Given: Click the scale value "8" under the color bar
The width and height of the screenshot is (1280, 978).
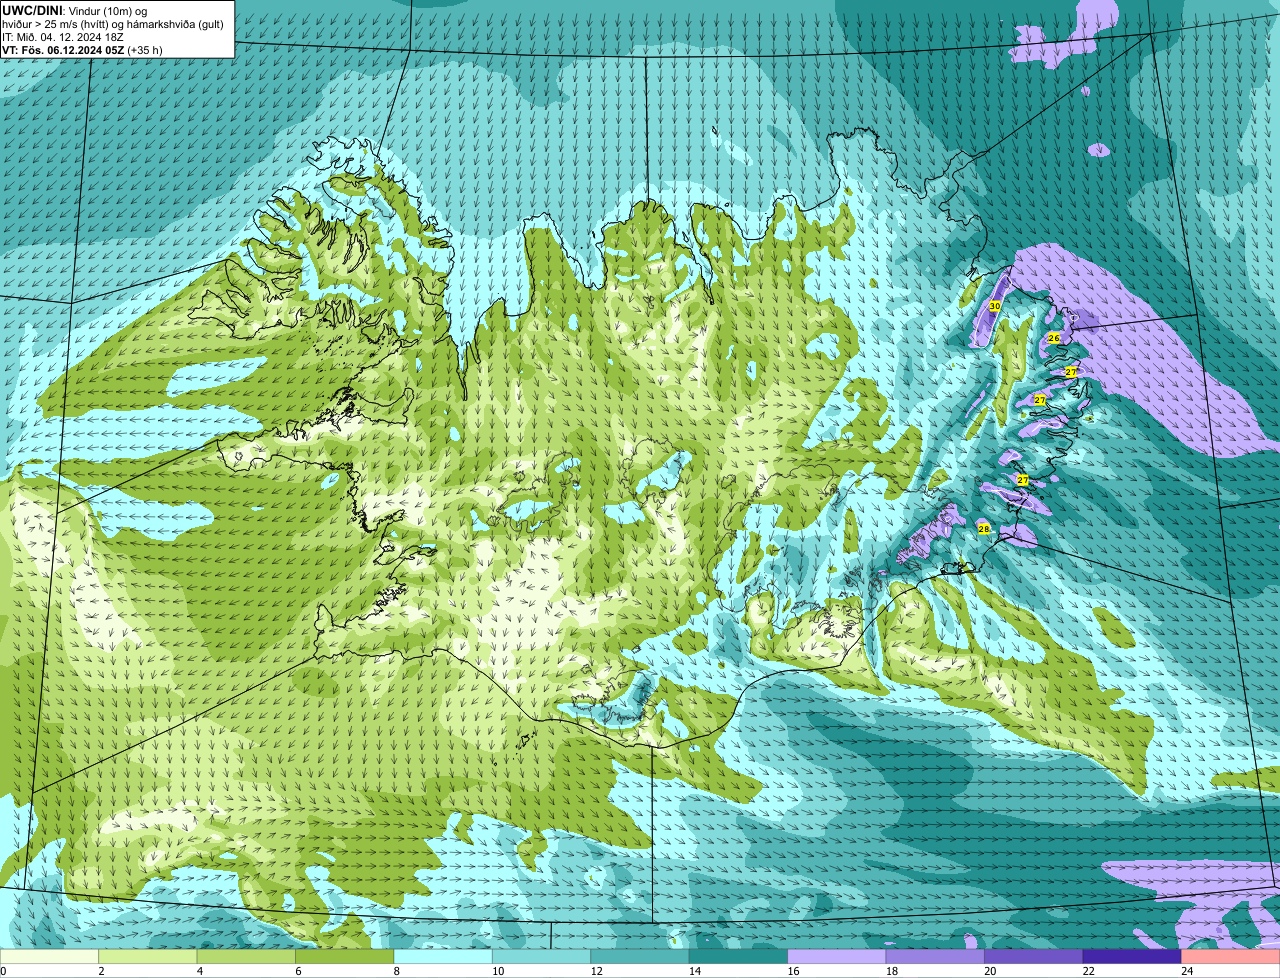Looking at the screenshot, I should pyautogui.click(x=397, y=971).
